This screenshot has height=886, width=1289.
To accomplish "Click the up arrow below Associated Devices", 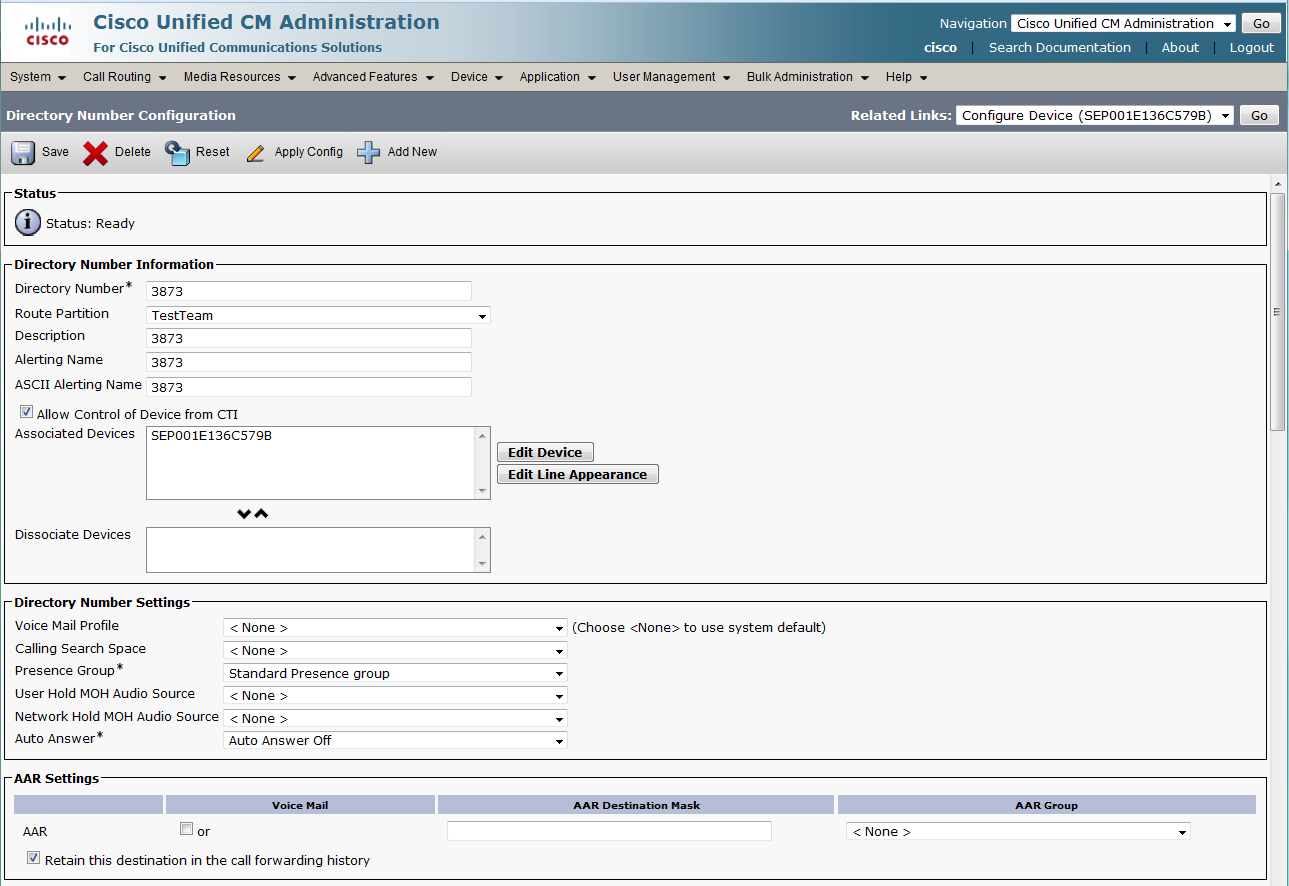I will point(261,514).
